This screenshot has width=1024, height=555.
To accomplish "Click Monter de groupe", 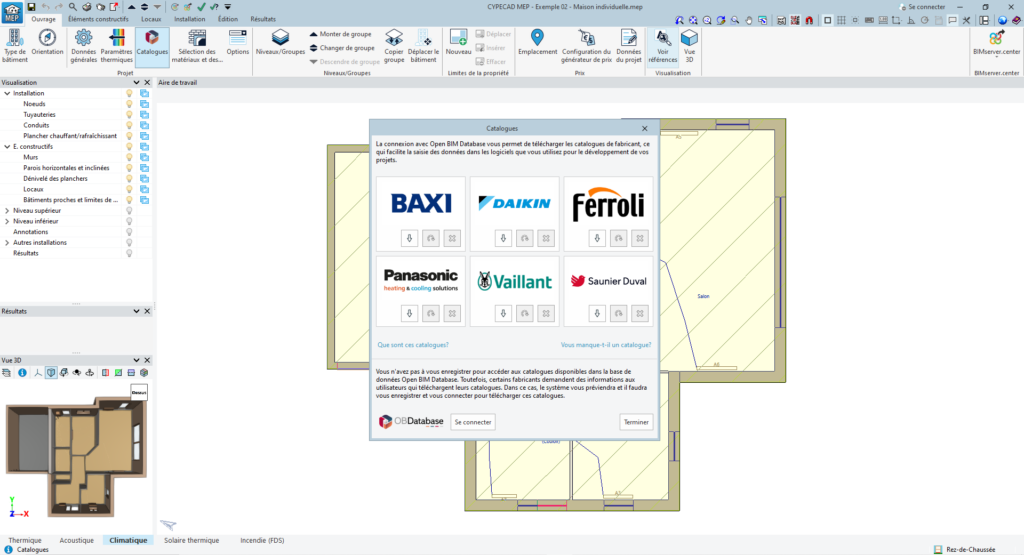I will [340, 34].
